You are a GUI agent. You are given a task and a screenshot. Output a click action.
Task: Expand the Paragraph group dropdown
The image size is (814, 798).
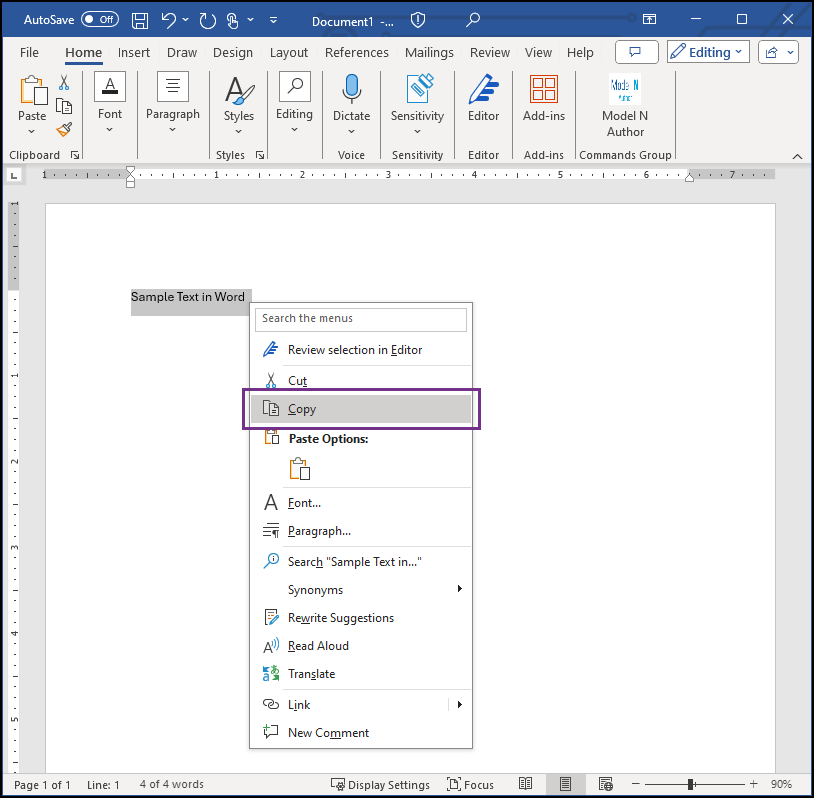[x=172, y=130]
